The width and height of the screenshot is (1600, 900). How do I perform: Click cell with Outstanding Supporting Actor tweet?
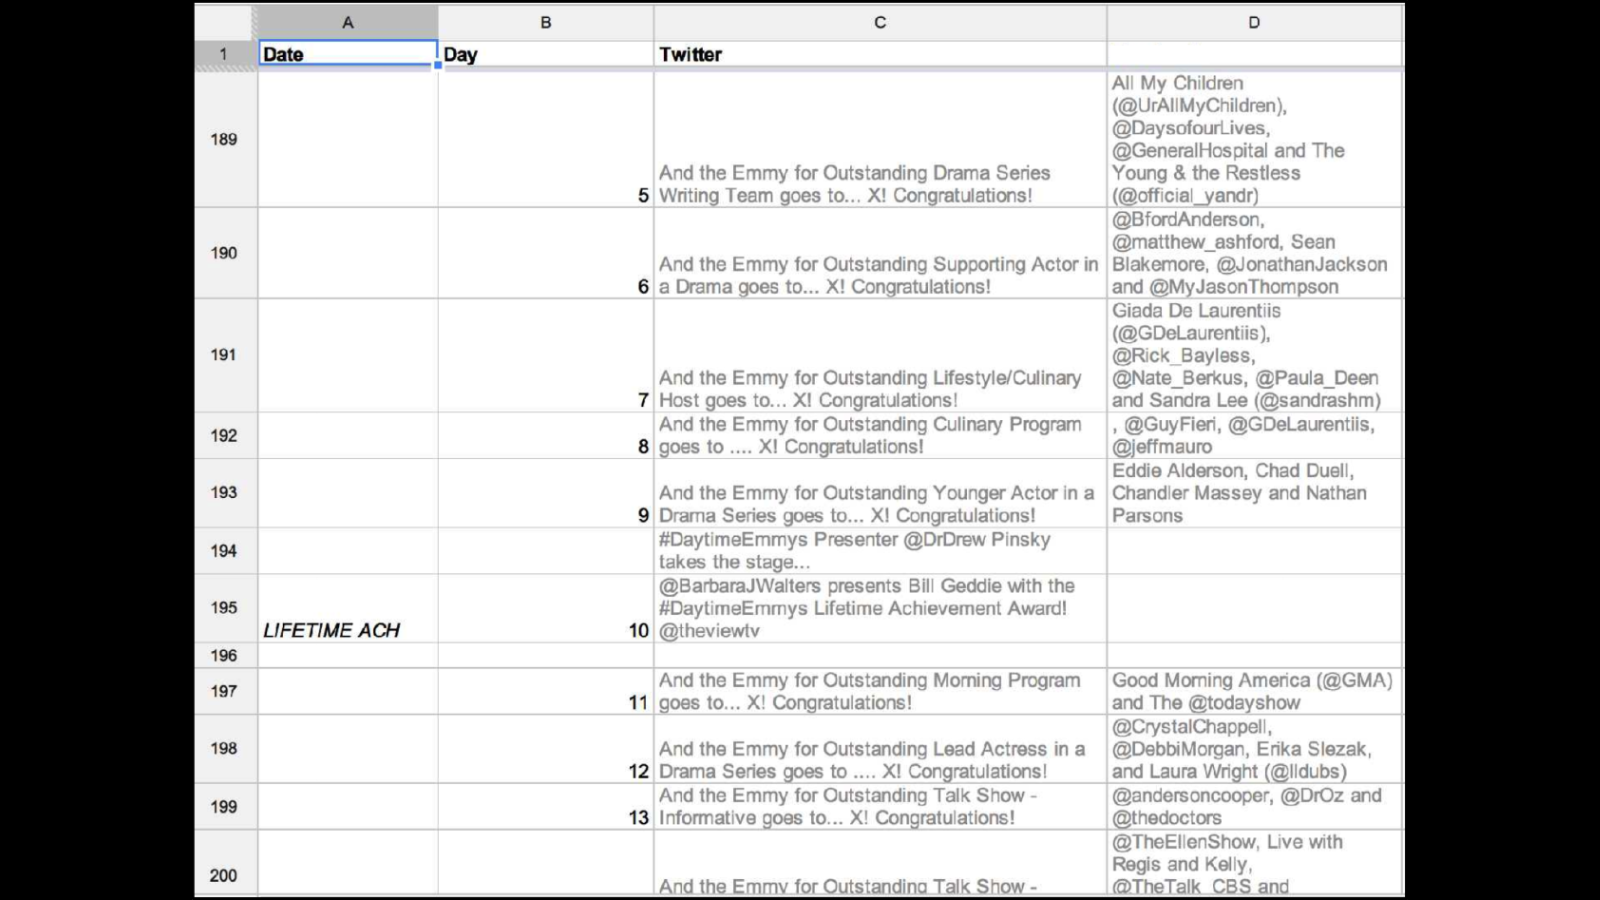click(880, 253)
